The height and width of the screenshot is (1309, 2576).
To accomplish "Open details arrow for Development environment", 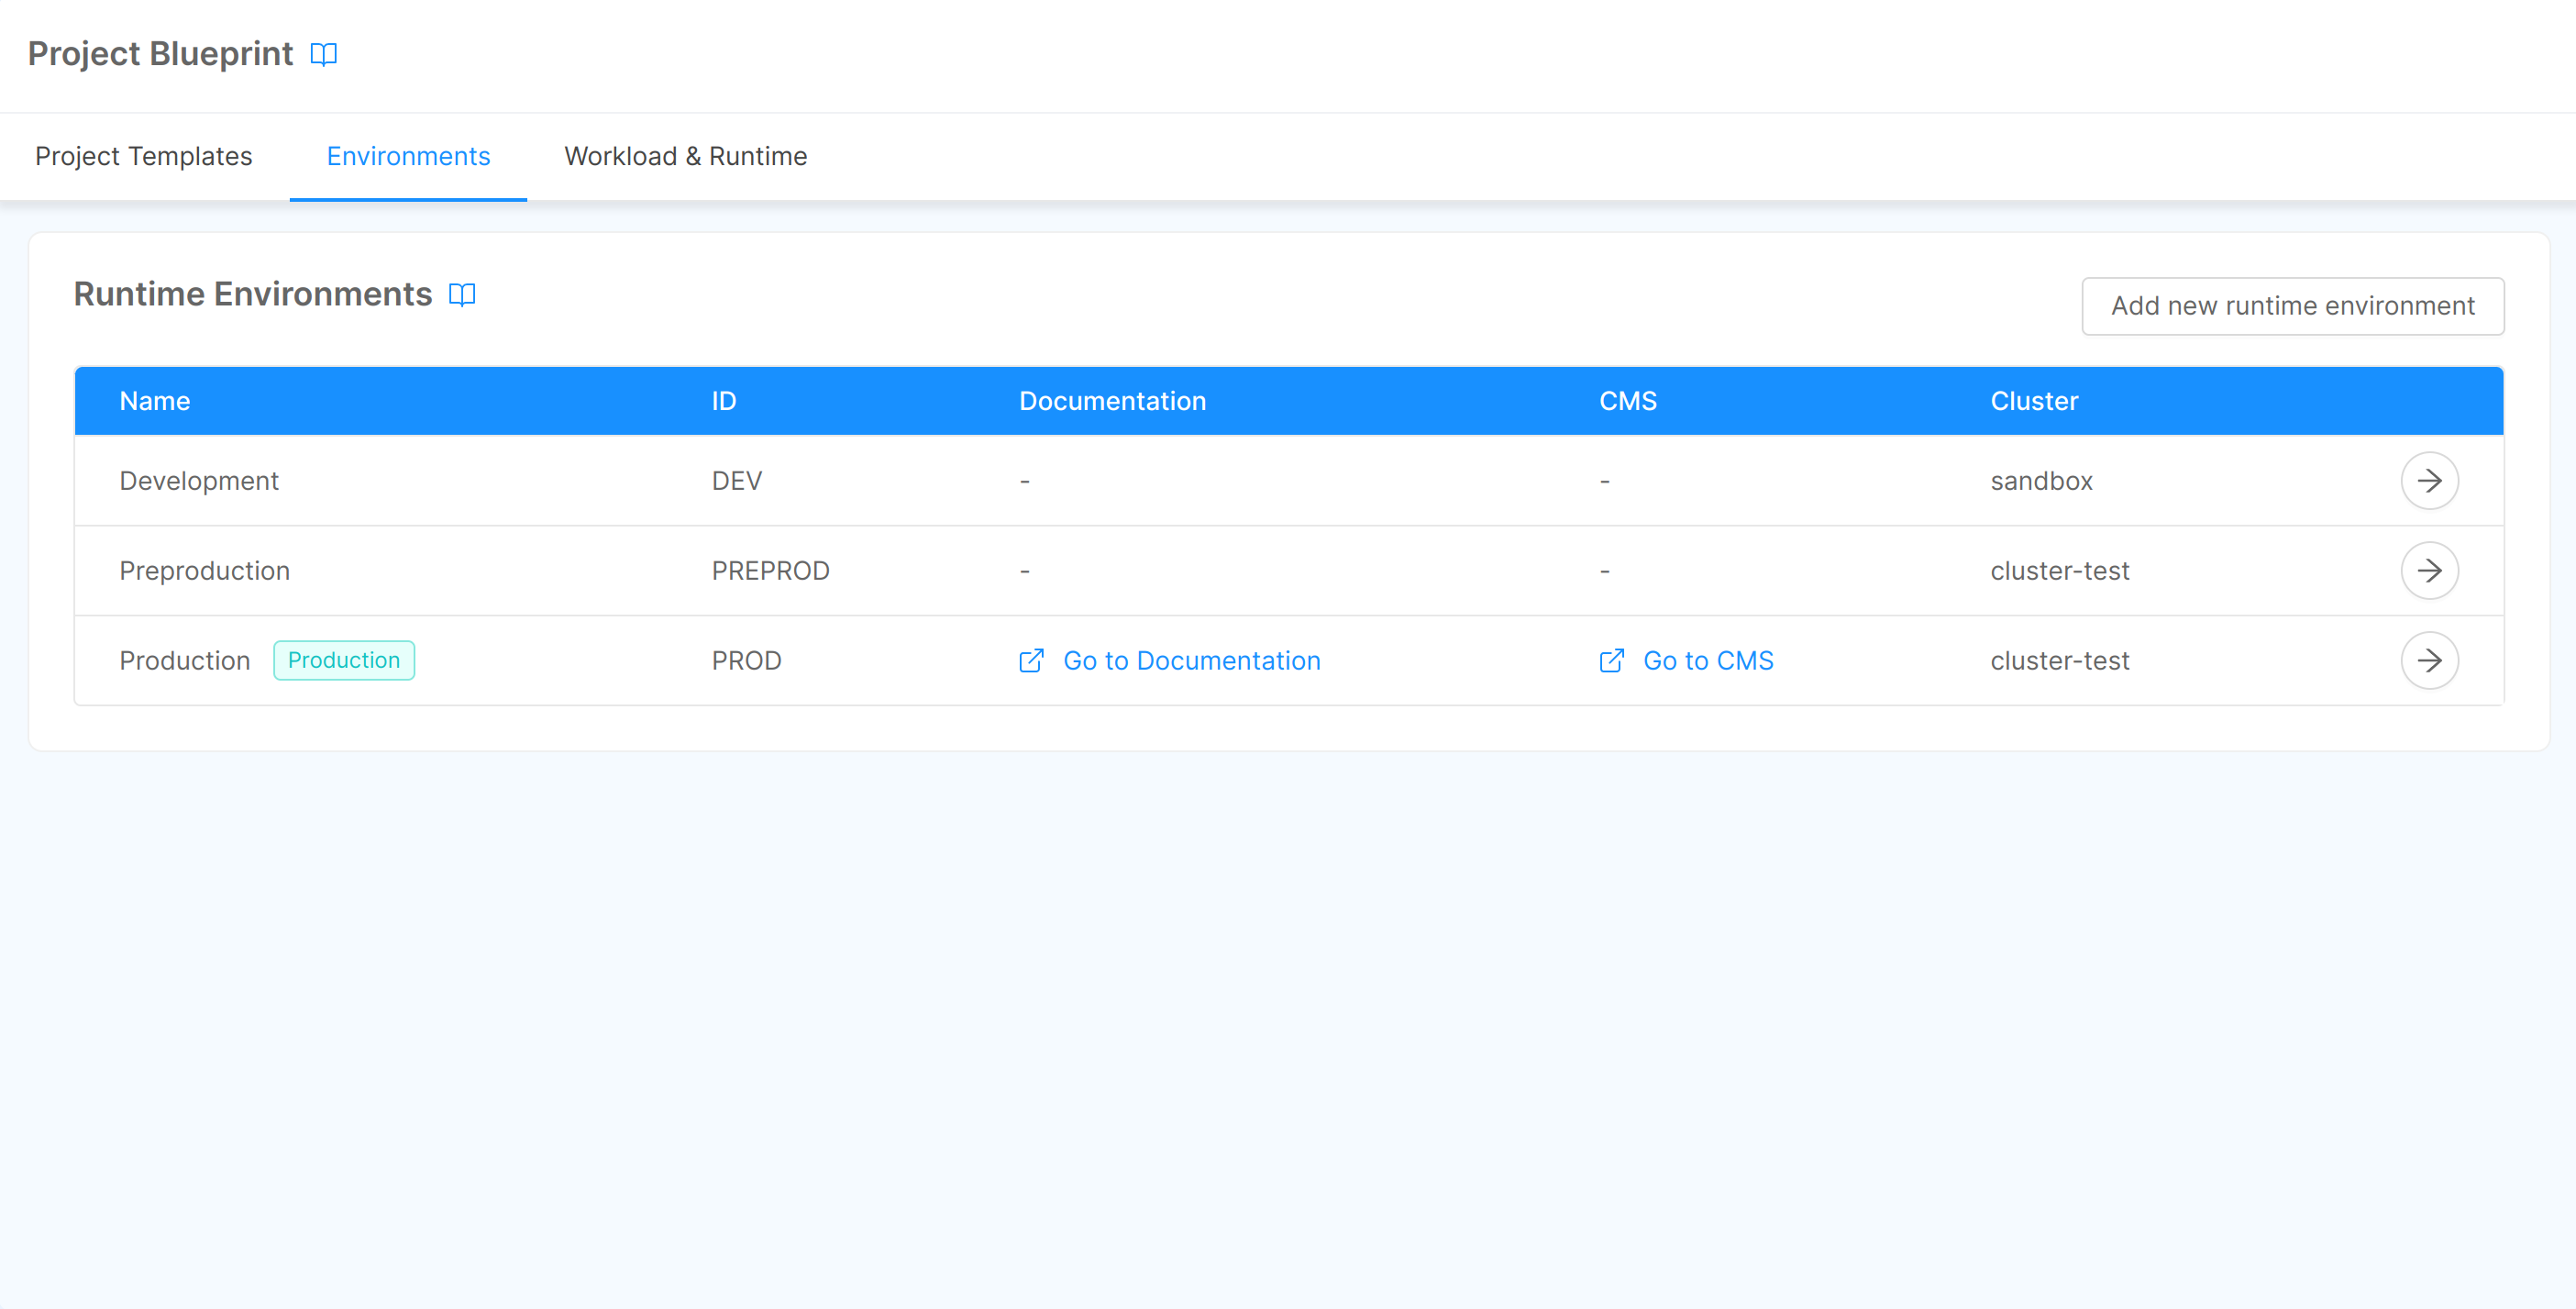I will 2430,480.
